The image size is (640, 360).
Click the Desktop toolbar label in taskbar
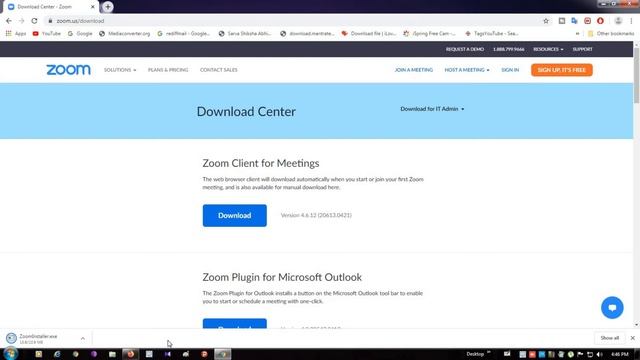tap(475, 354)
